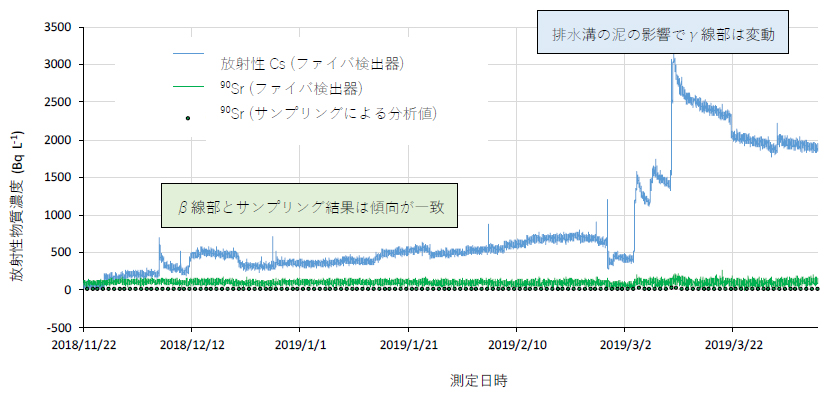Click the blue annotation box about γ線部

tap(662, 31)
